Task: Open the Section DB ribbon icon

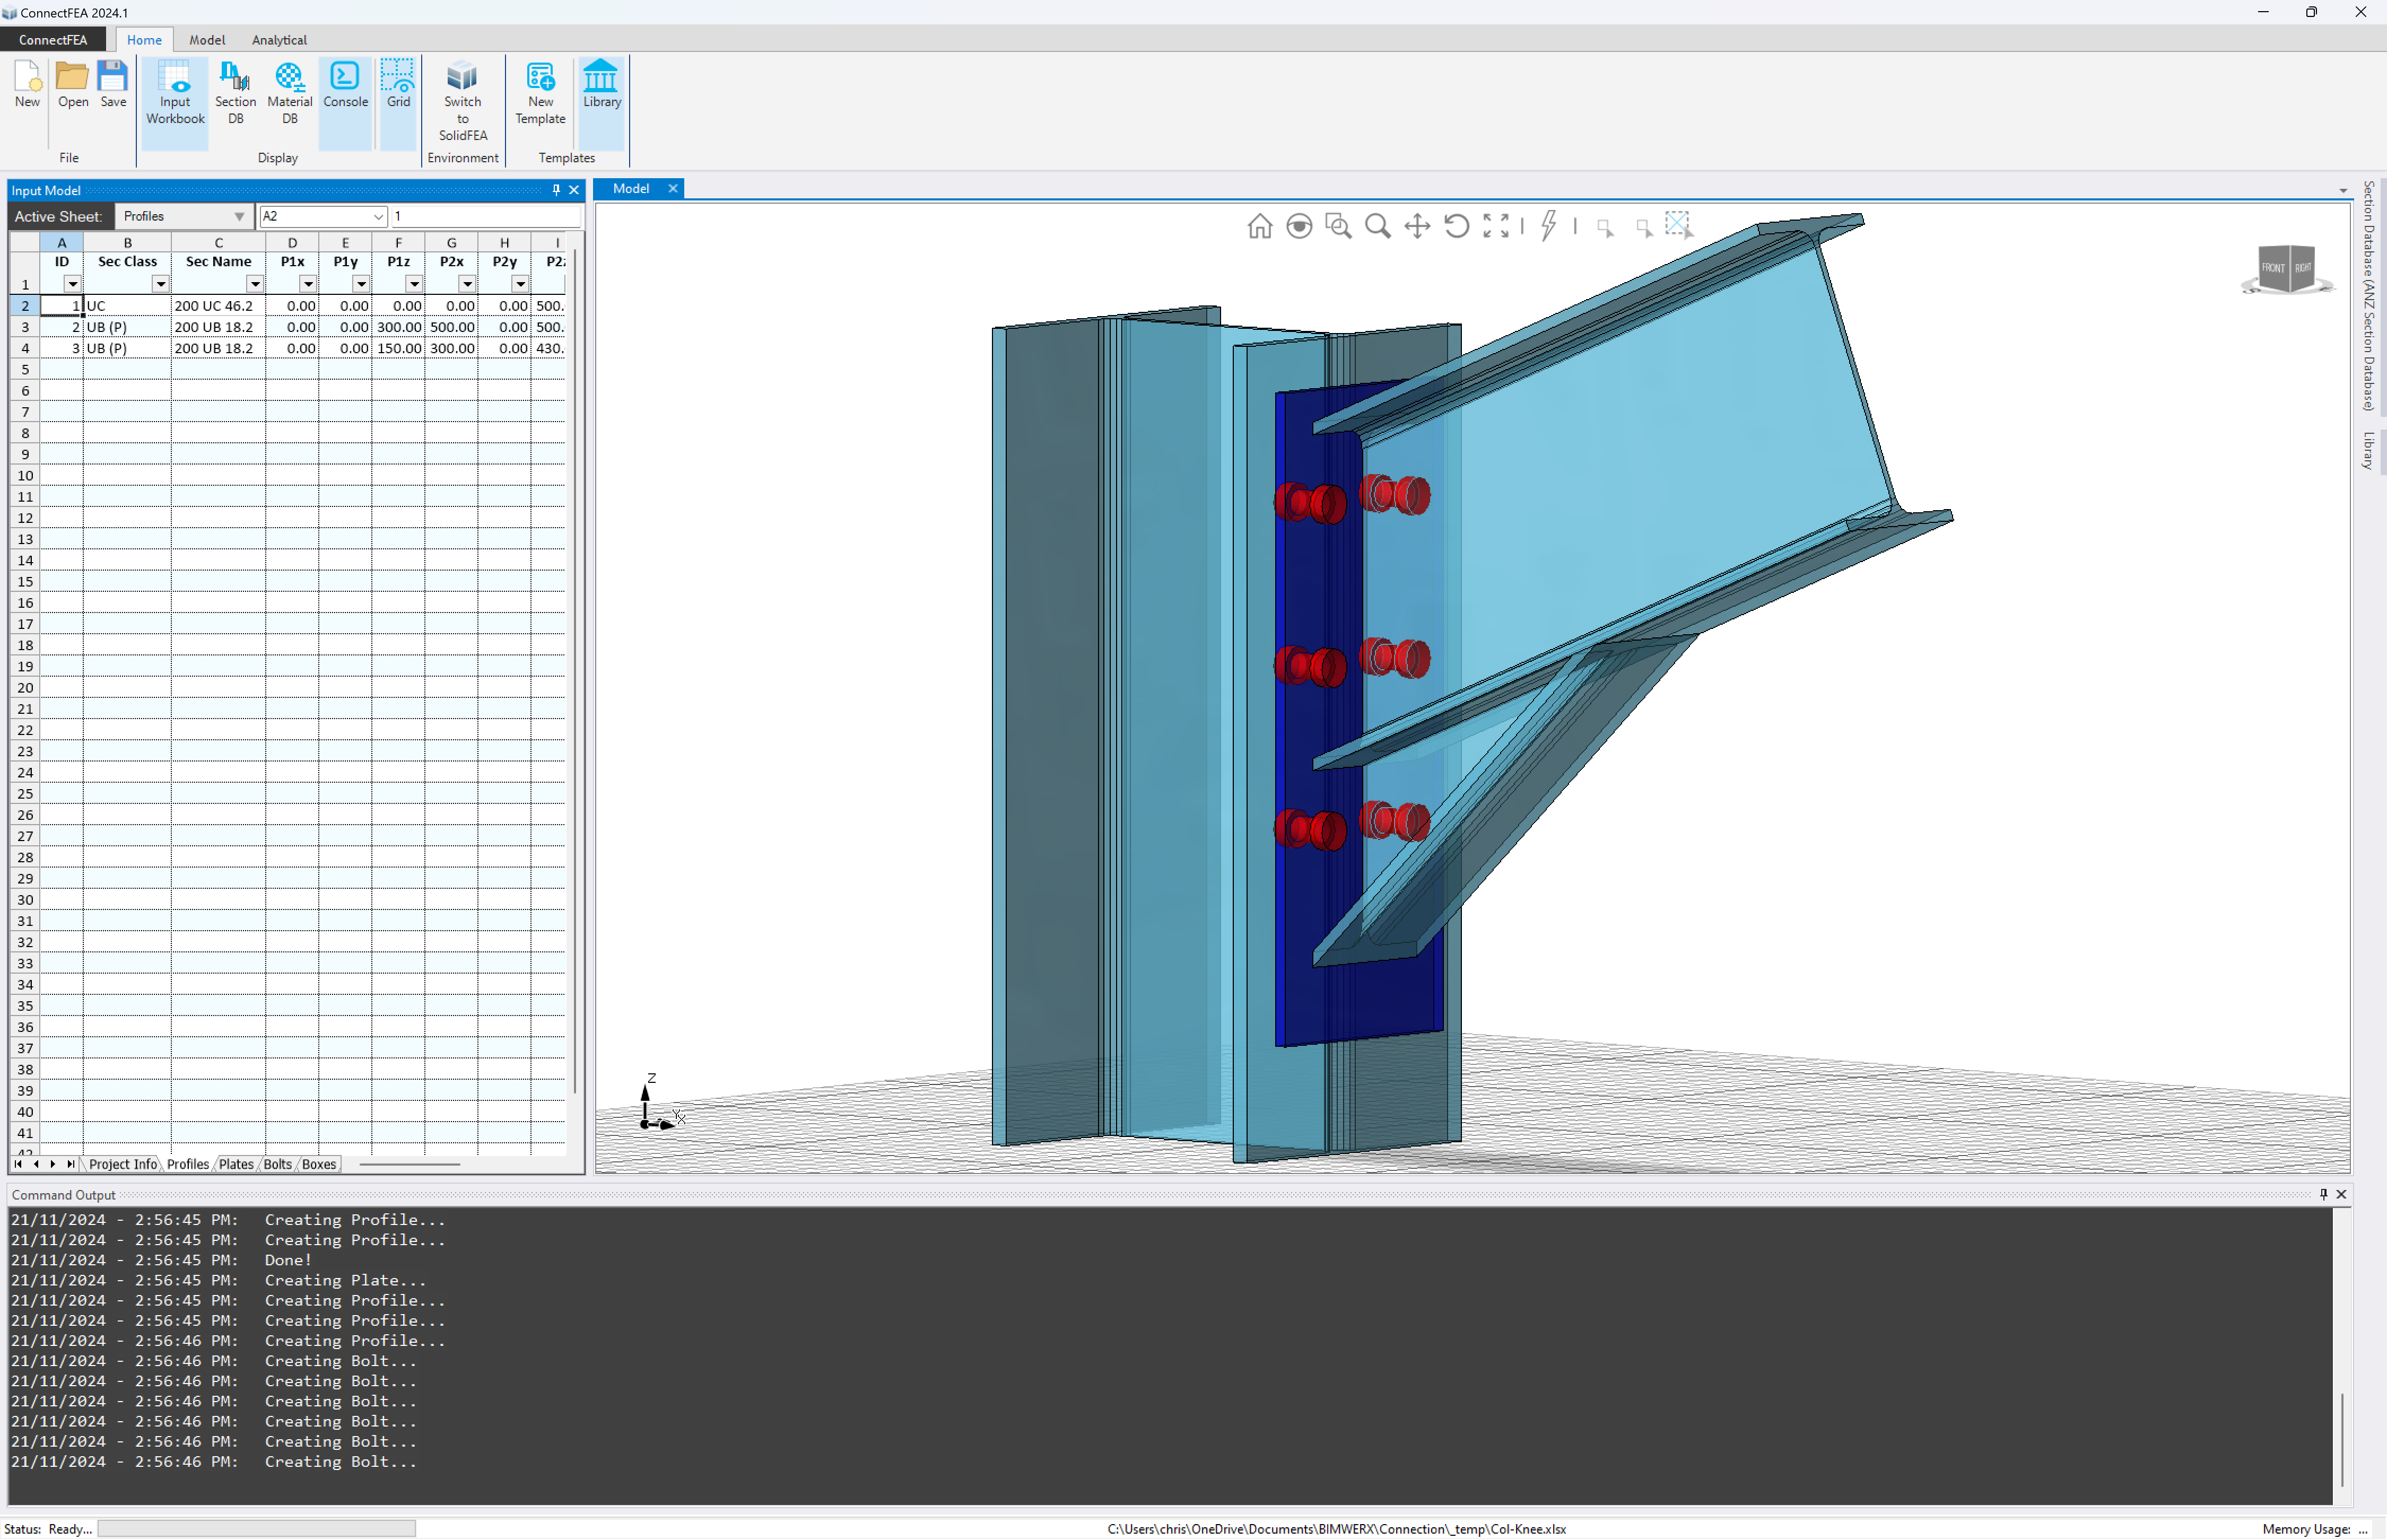Action: pyautogui.click(x=235, y=92)
